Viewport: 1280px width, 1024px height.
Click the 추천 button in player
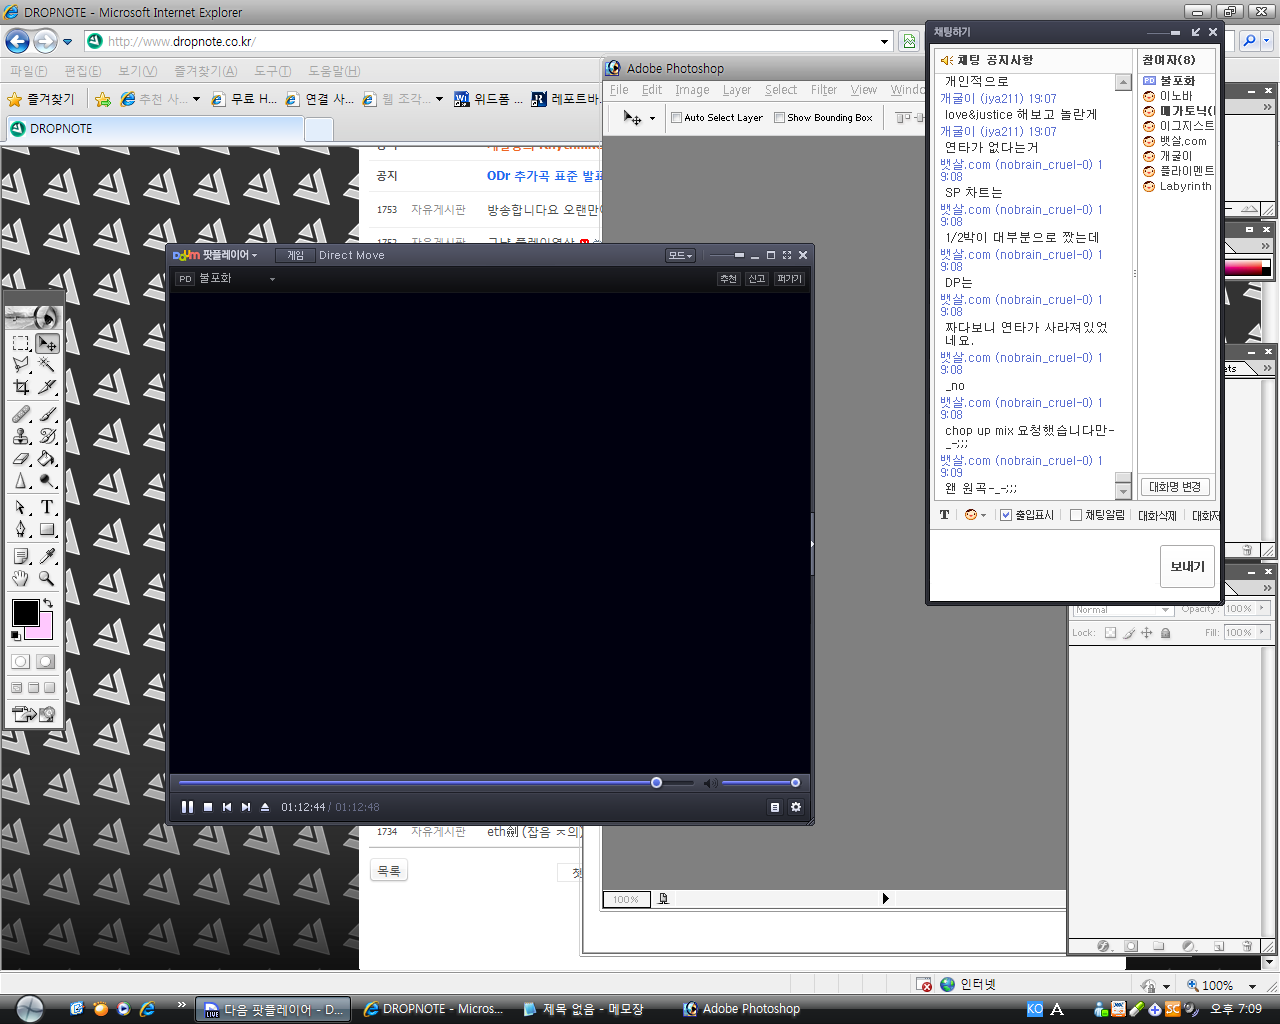click(728, 279)
